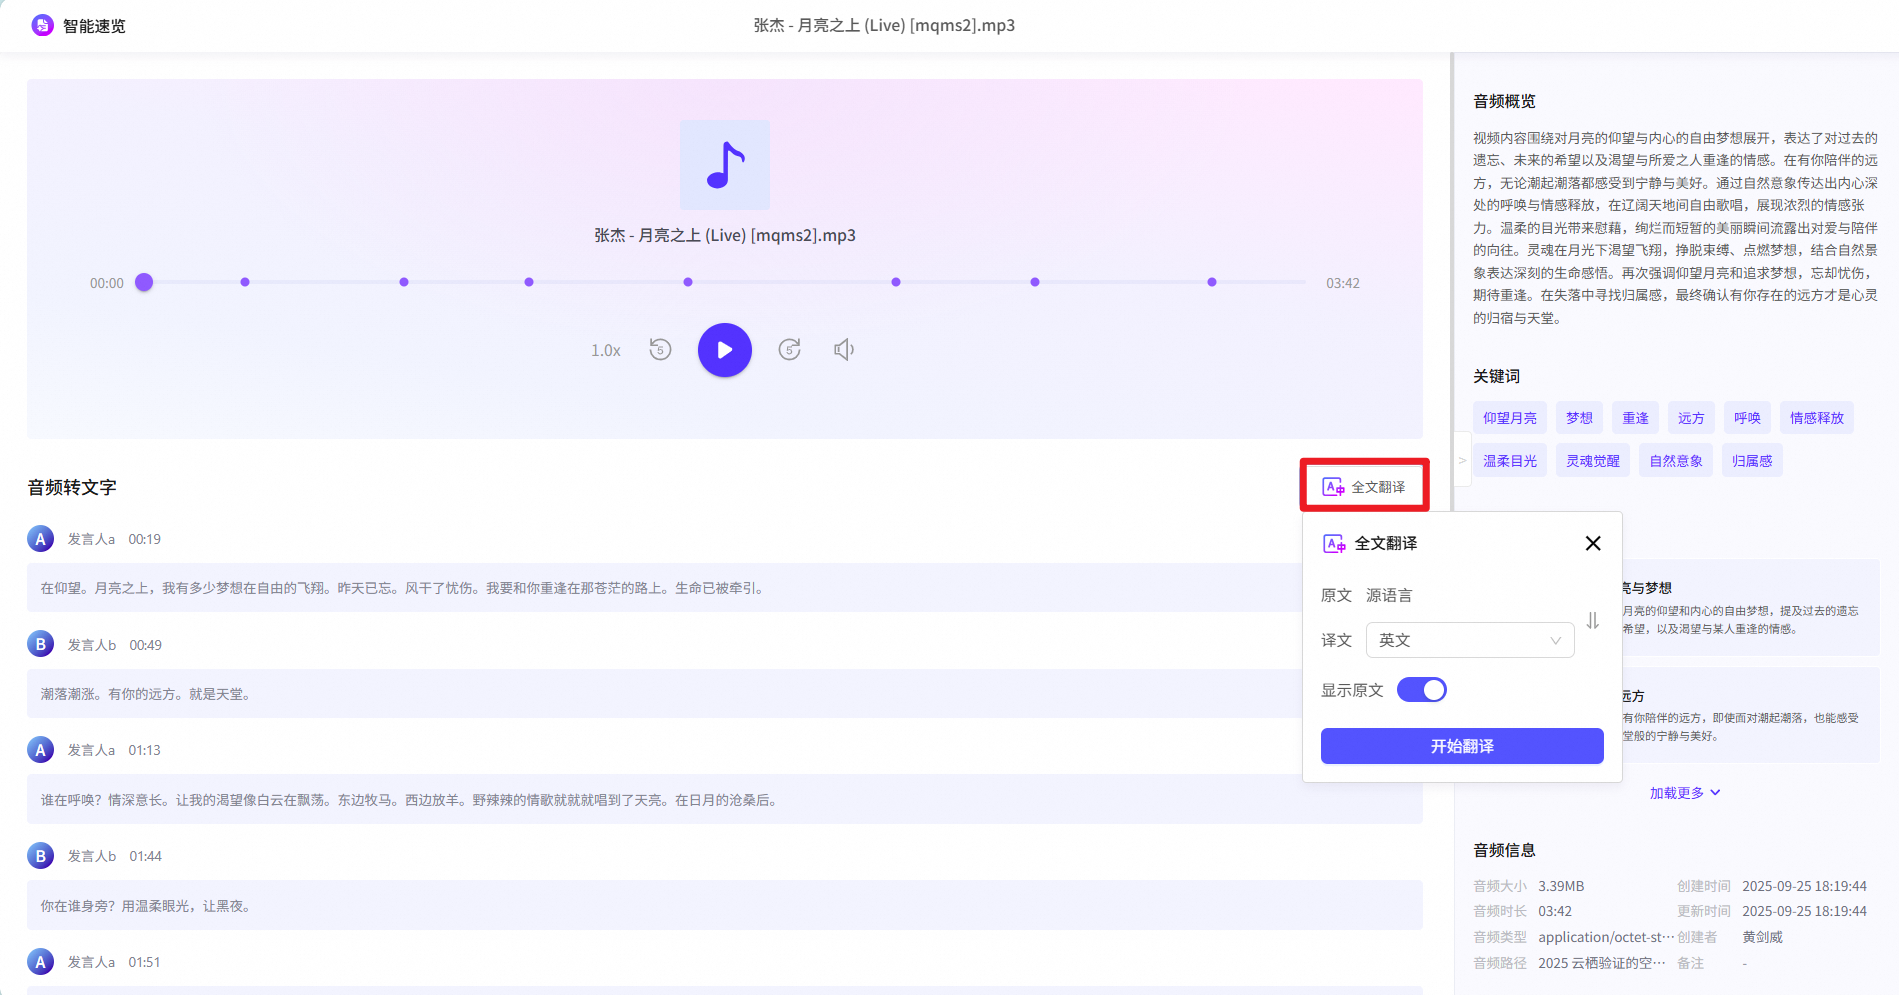Screen dimensions: 1899x995
Task: Click the file title in the top bar
Action: click(x=884, y=25)
